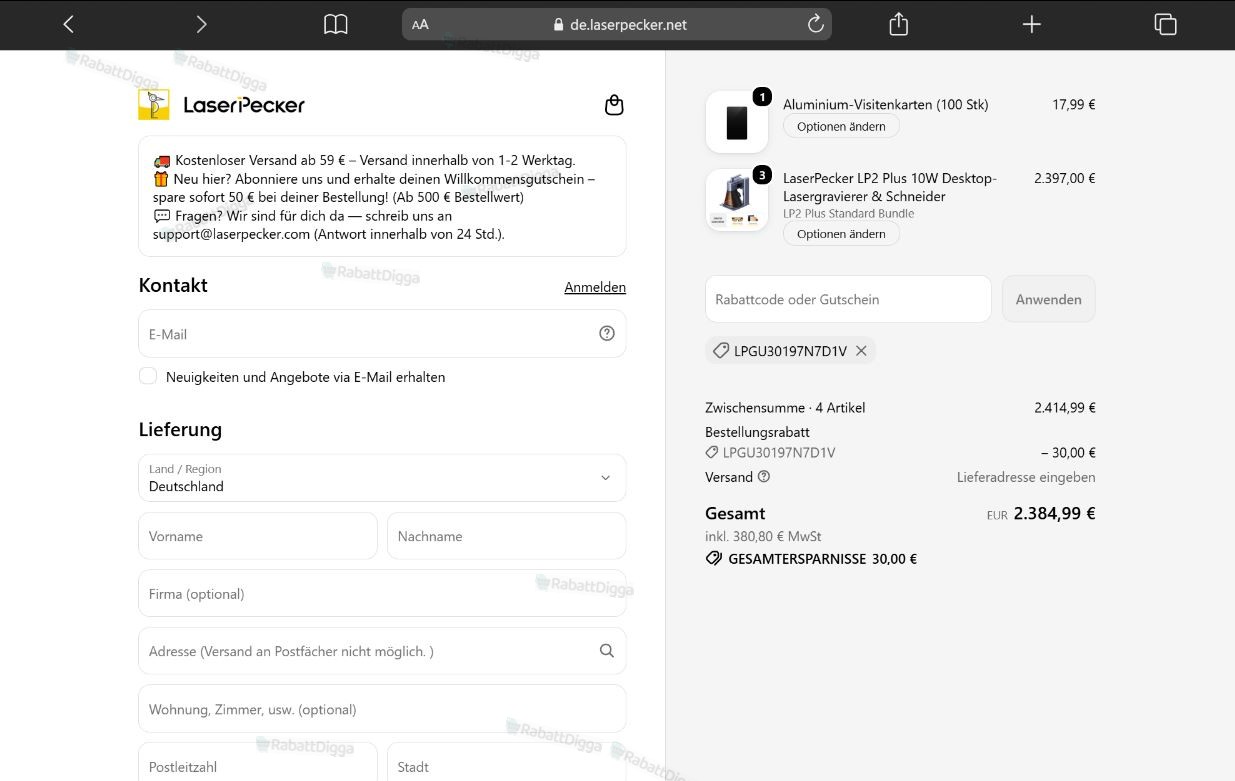Click the help icon in the E-Mail field

(x=607, y=334)
